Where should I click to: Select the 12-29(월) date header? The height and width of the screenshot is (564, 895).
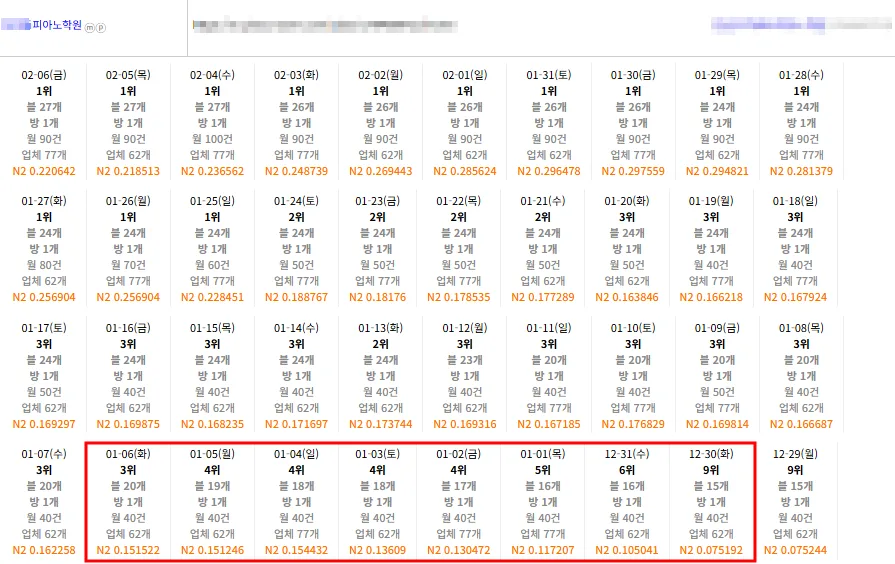click(795, 454)
